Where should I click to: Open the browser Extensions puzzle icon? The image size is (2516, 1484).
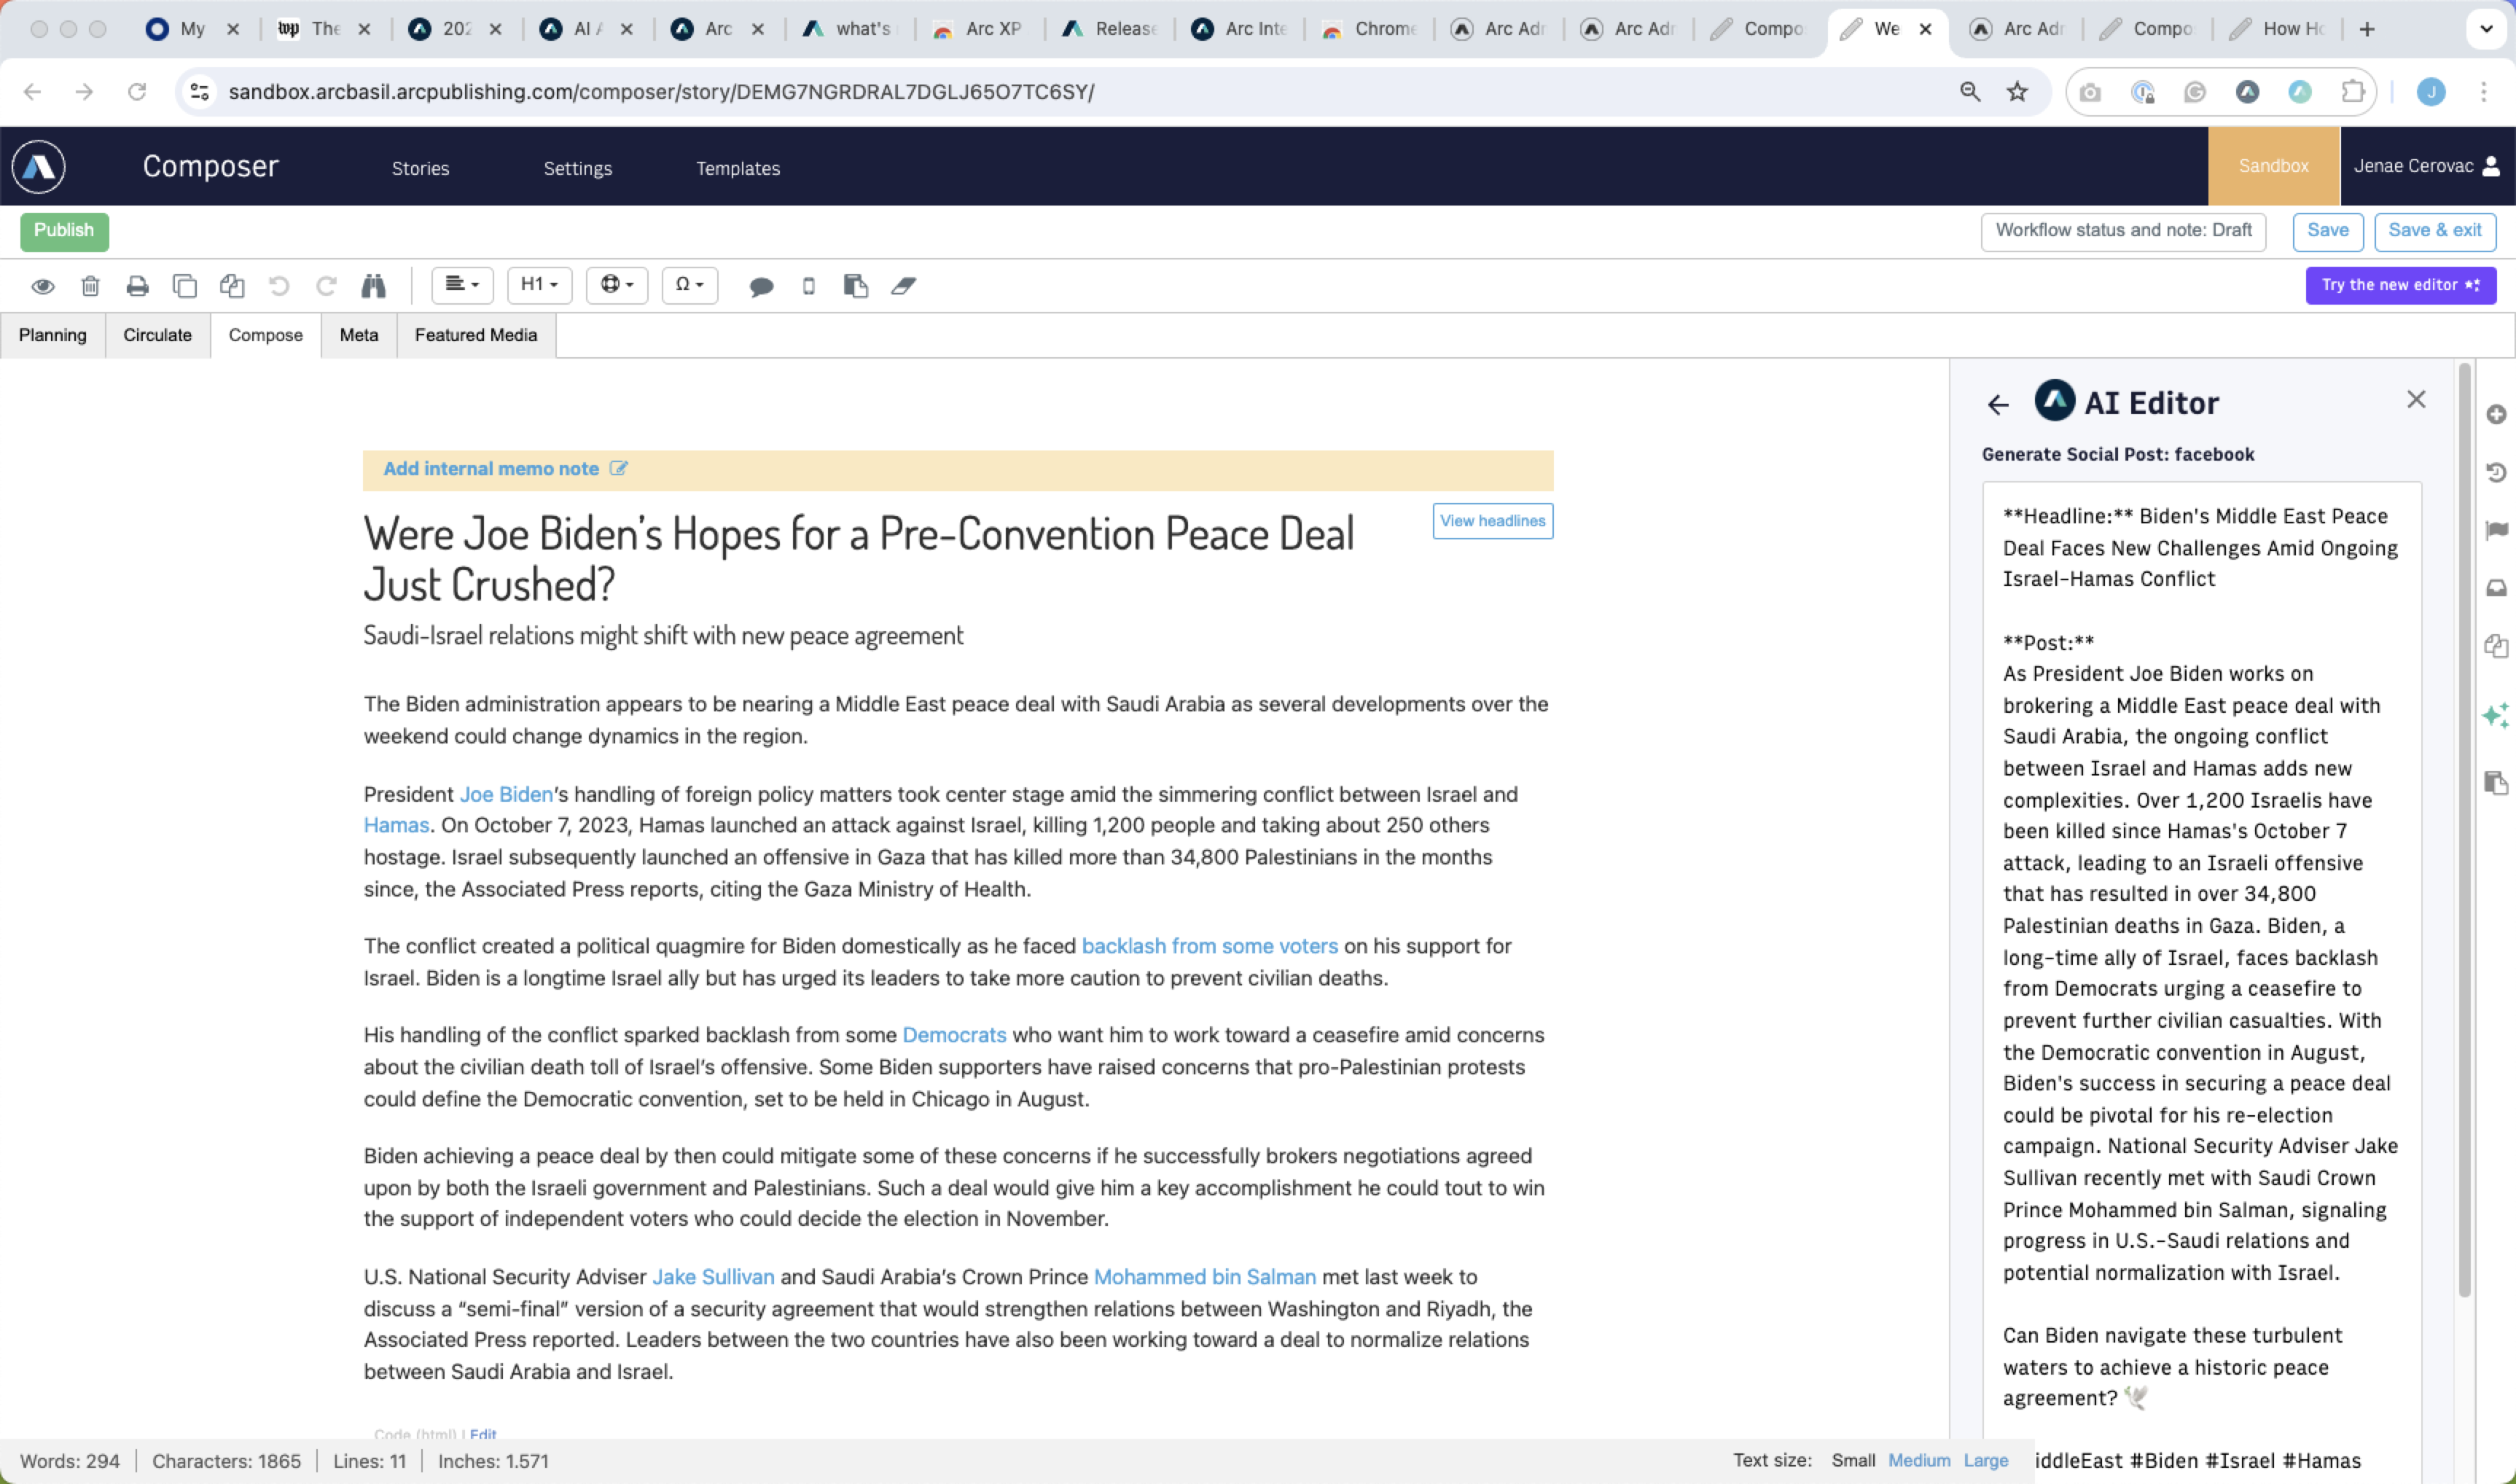[x=2353, y=92]
